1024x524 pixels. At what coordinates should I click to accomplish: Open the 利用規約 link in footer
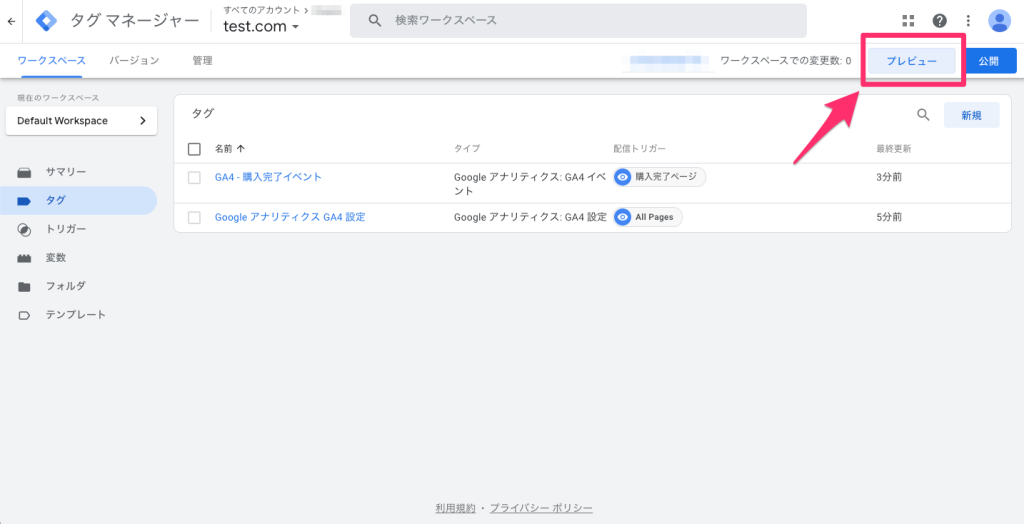coord(455,508)
